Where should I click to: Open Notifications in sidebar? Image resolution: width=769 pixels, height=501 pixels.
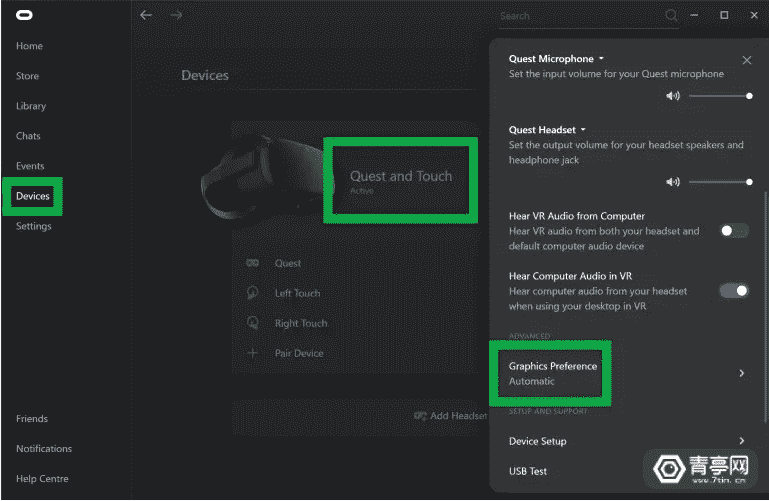click(44, 449)
